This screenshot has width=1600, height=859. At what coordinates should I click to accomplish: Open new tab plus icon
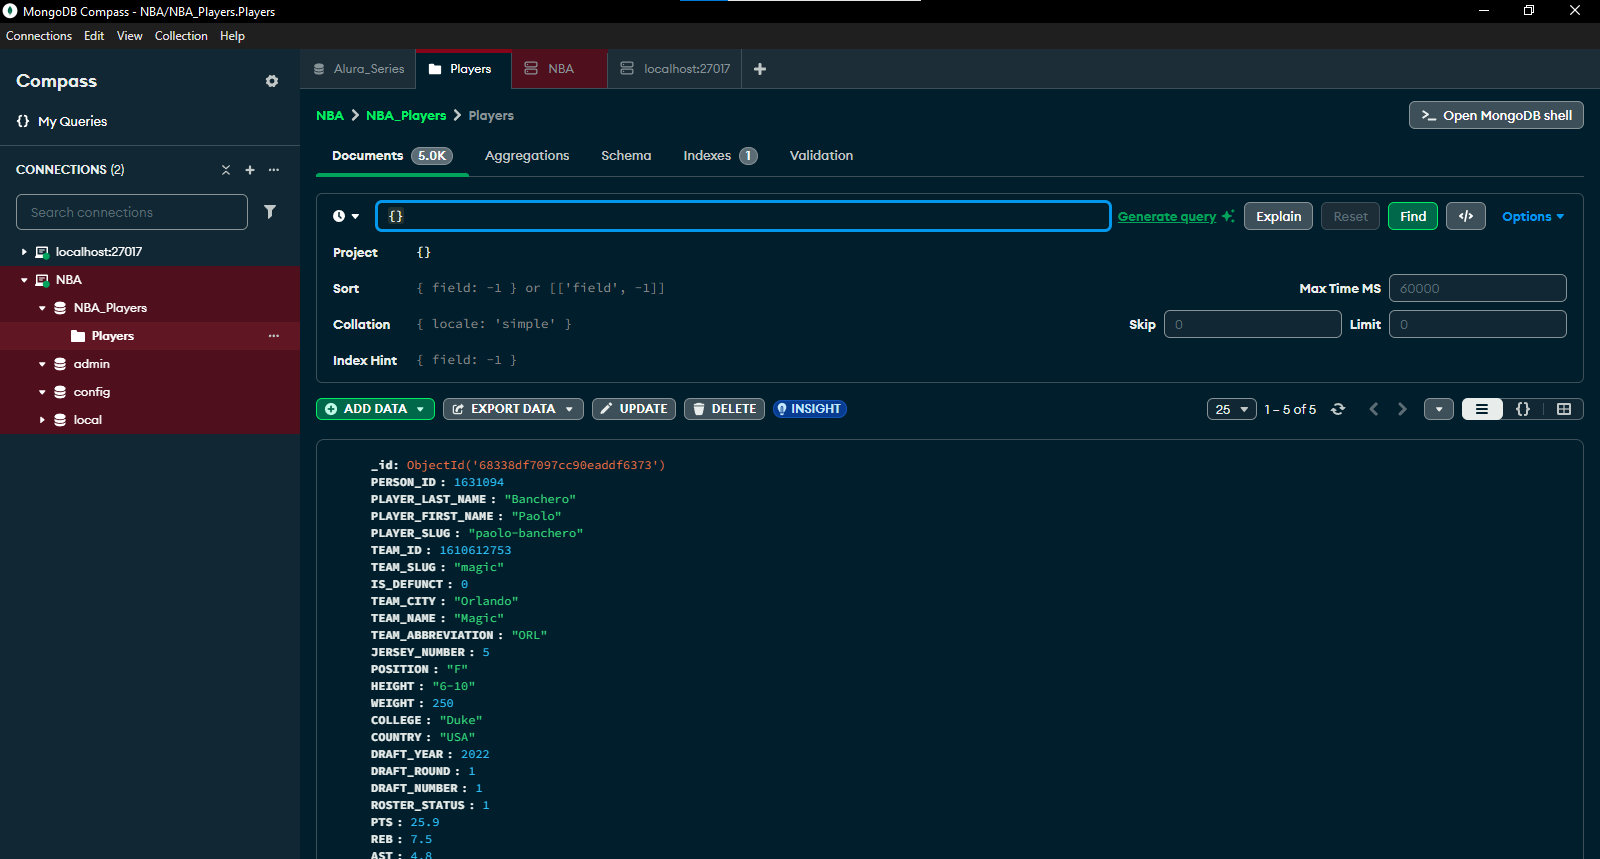(760, 69)
